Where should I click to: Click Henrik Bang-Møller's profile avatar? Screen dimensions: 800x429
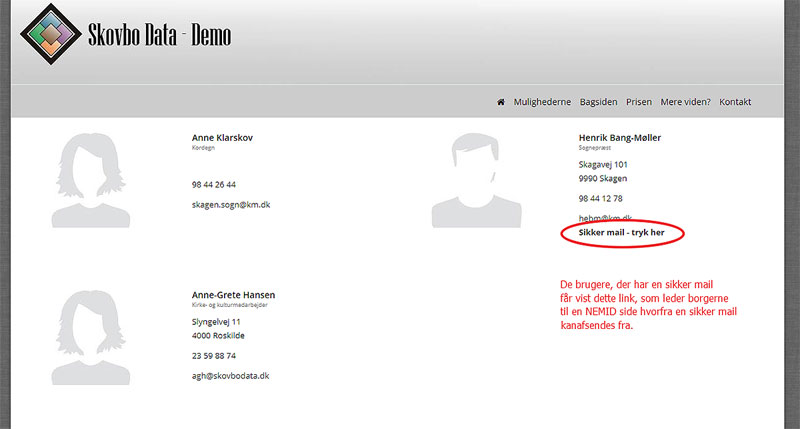click(477, 180)
